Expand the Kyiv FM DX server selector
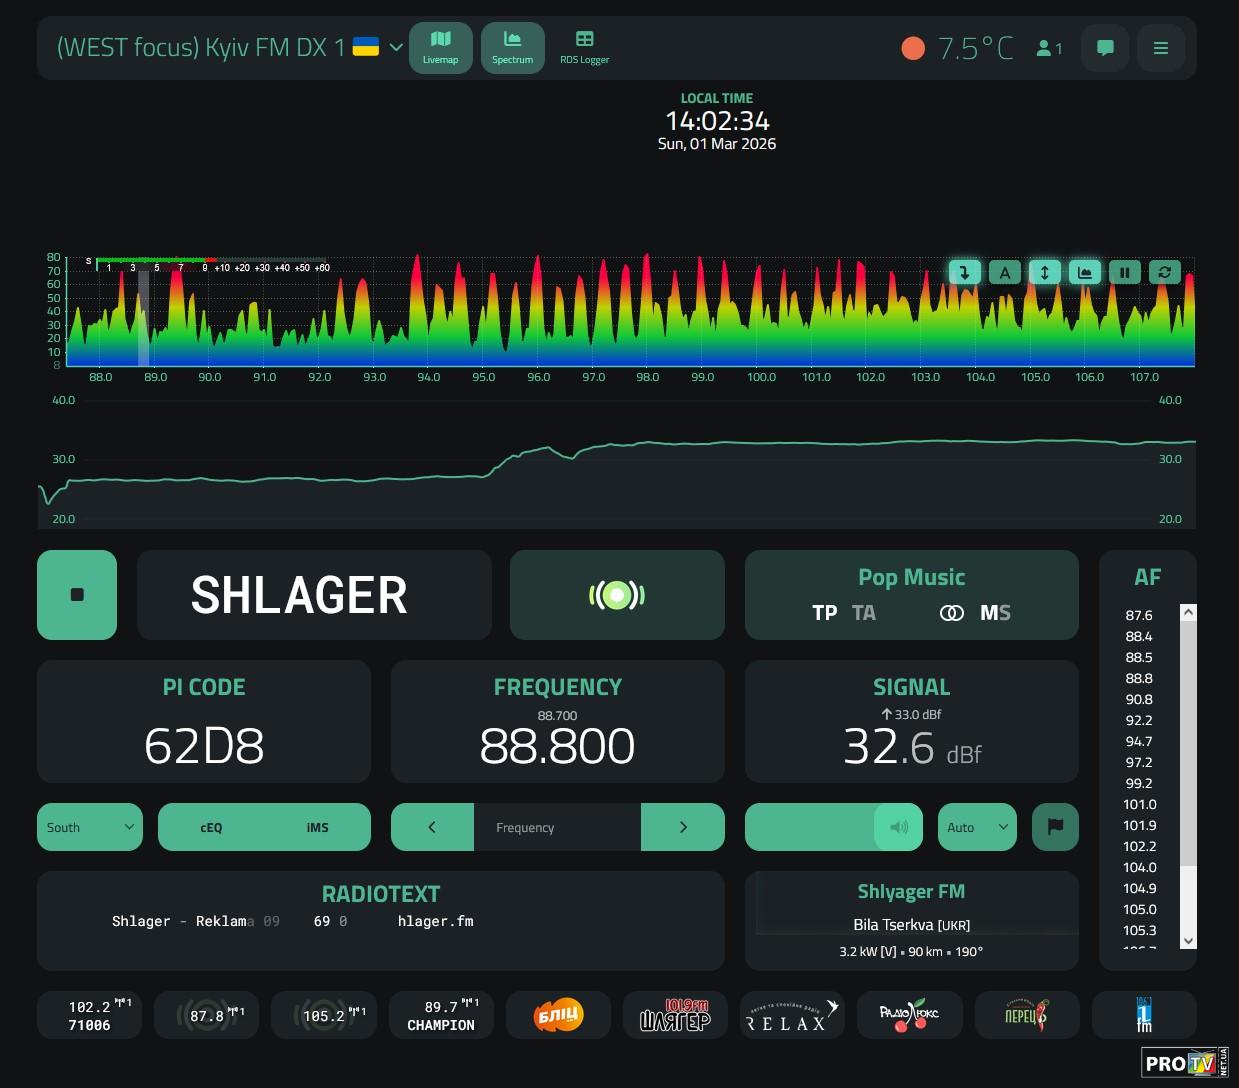This screenshot has height=1088, width=1239. coord(396,47)
